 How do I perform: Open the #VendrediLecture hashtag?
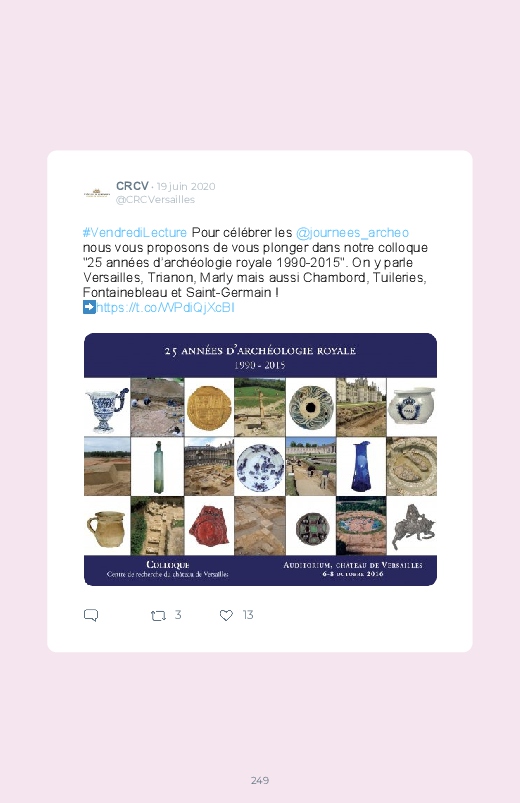coord(135,233)
